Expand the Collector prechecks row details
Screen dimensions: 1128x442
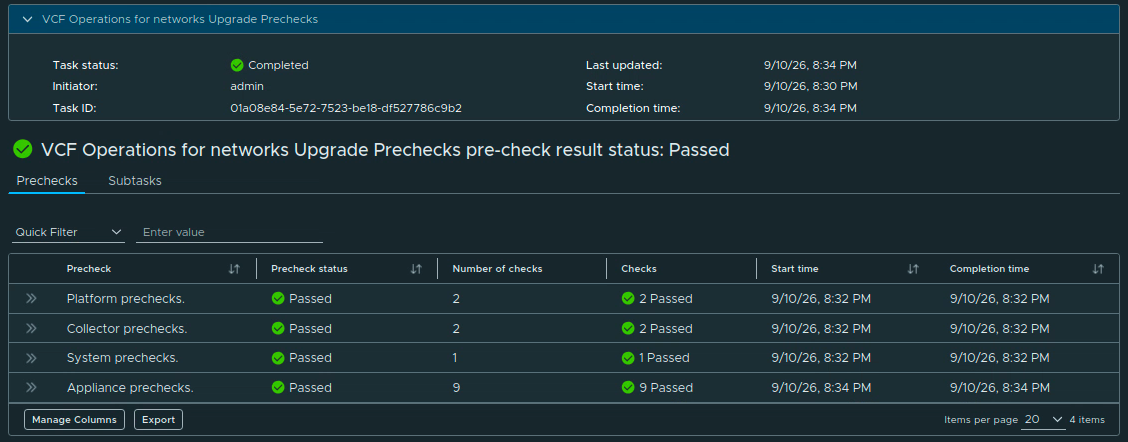(x=31, y=328)
